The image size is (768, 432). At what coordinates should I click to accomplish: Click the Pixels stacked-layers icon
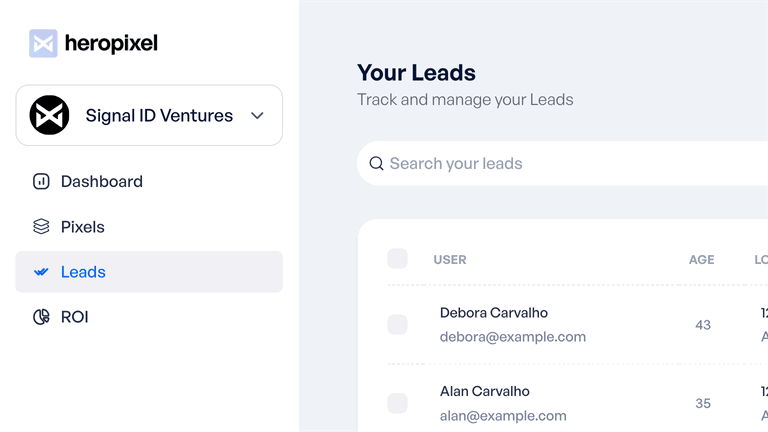pyautogui.click(x=41, y=226)
